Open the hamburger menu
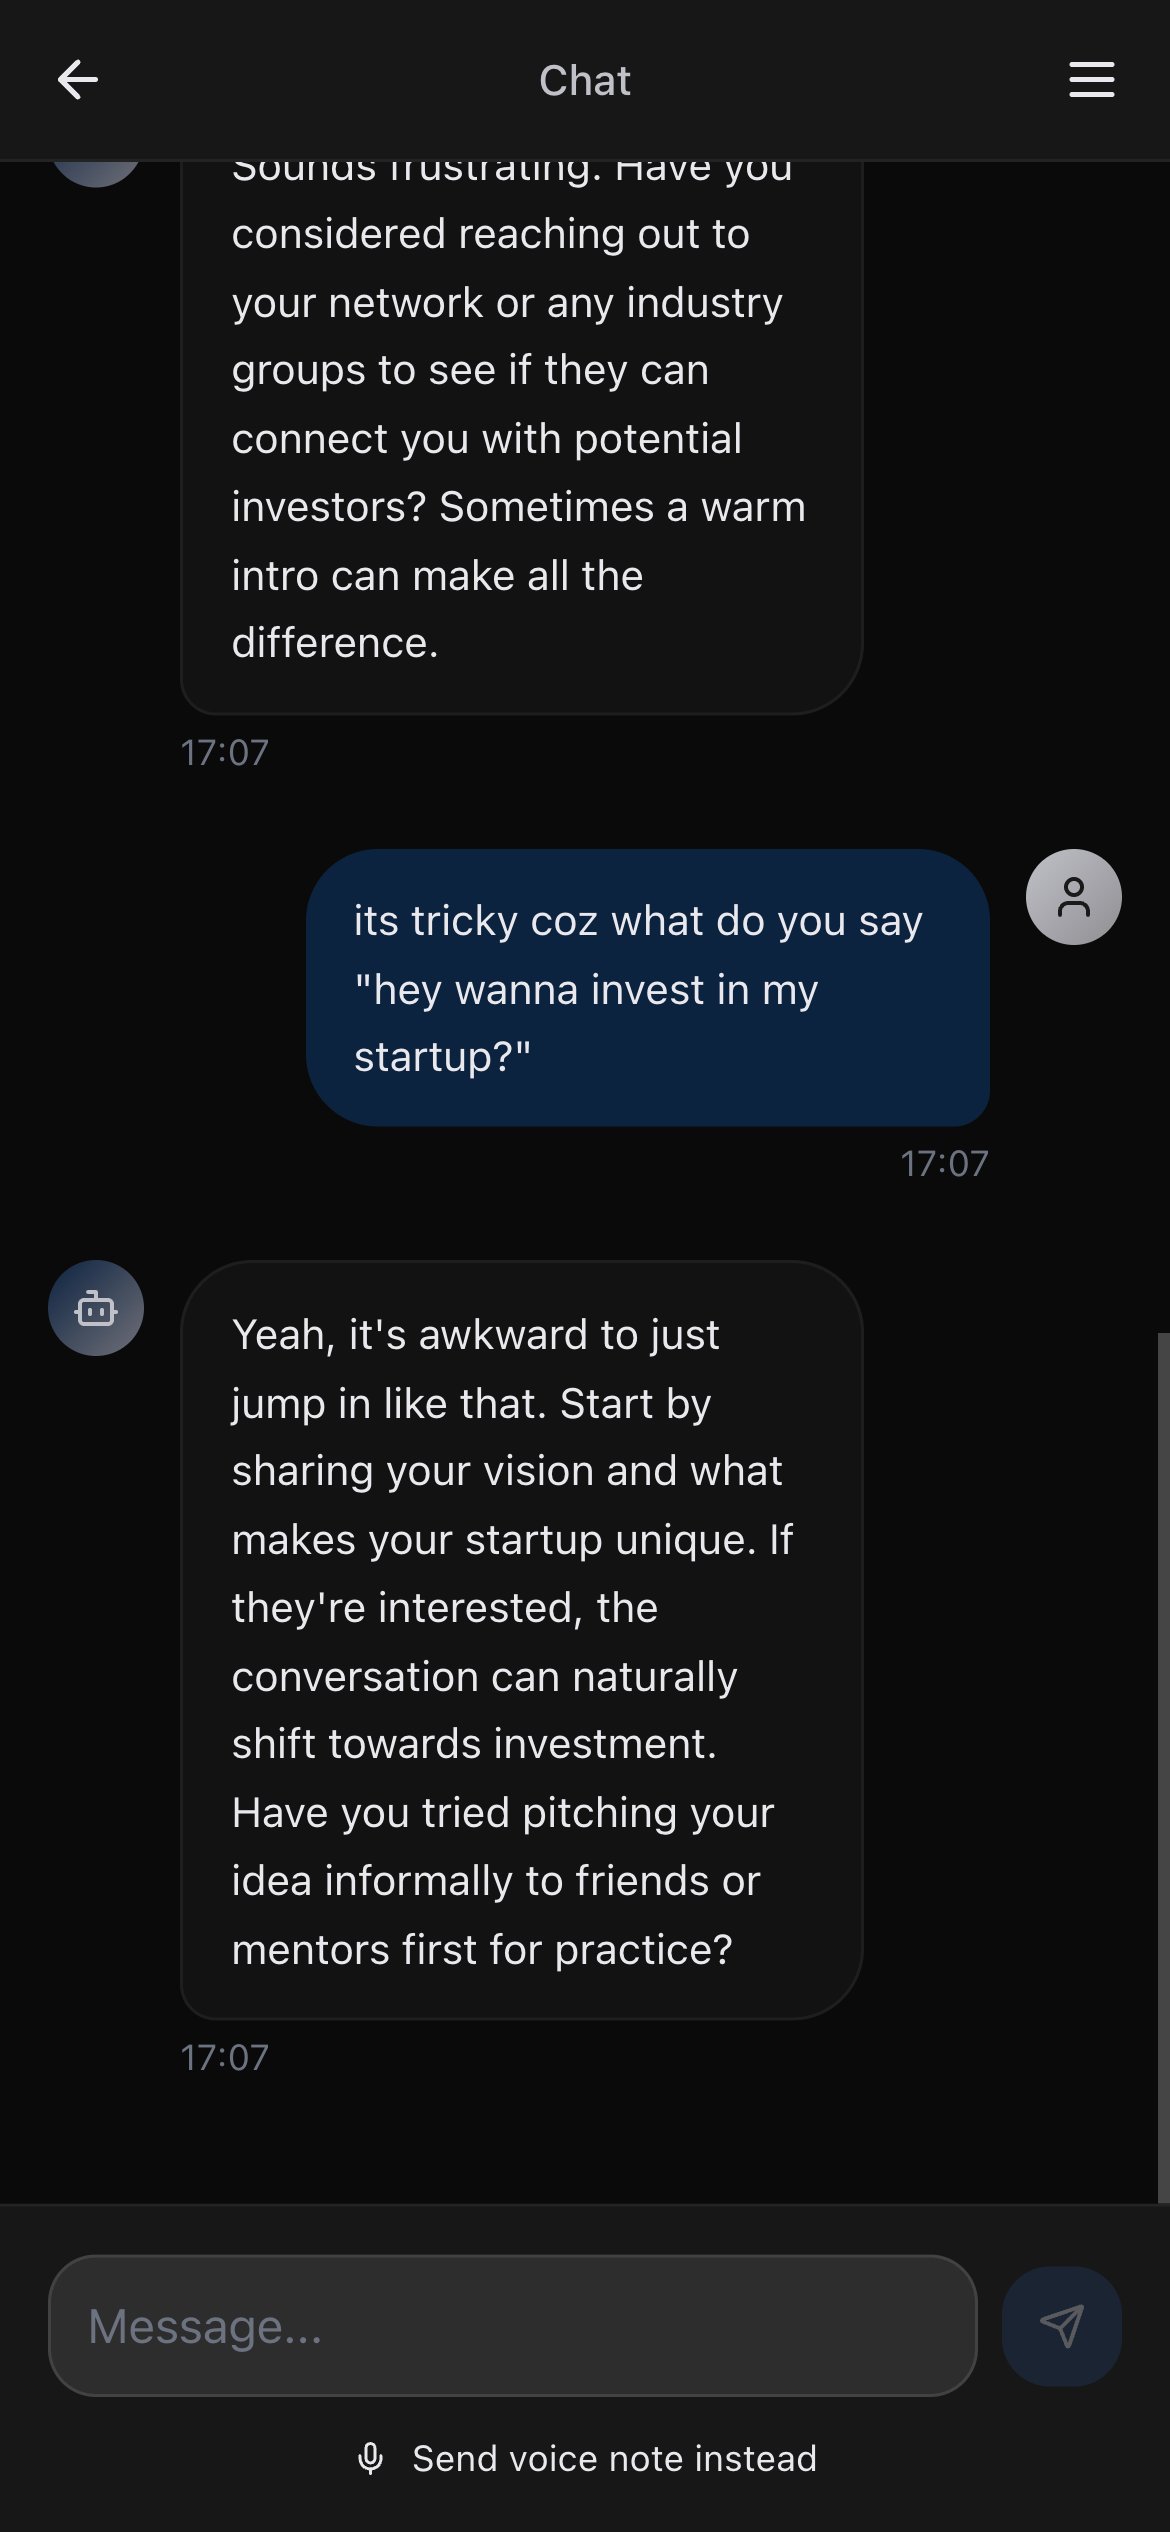This screenshot has width=1170, height=2532. [x=1091, y=80]
